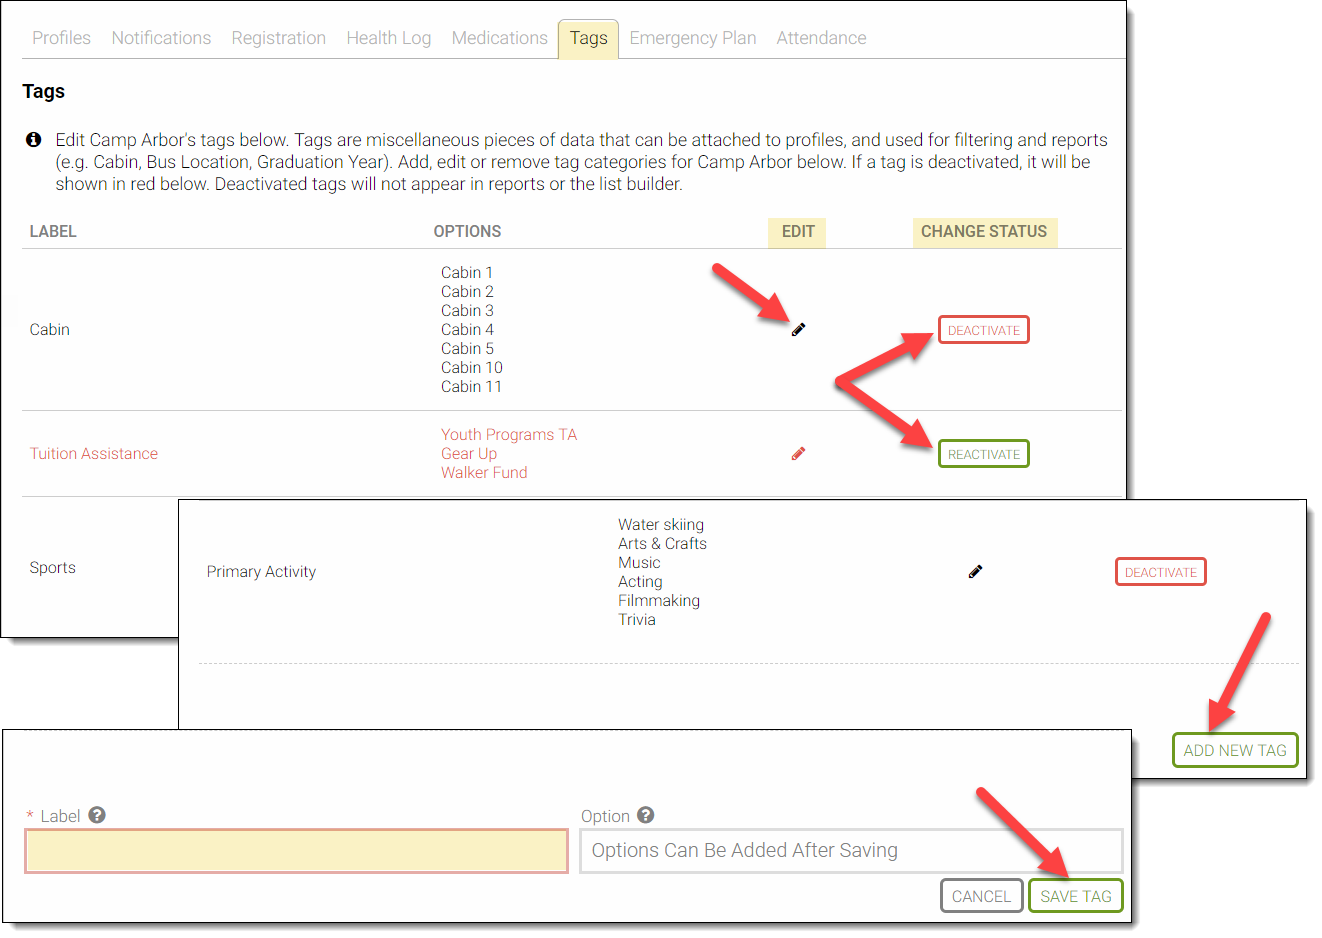Open the Notifications tab
Viewport: 1322px width, 938px height.
(x=161, y=38)
